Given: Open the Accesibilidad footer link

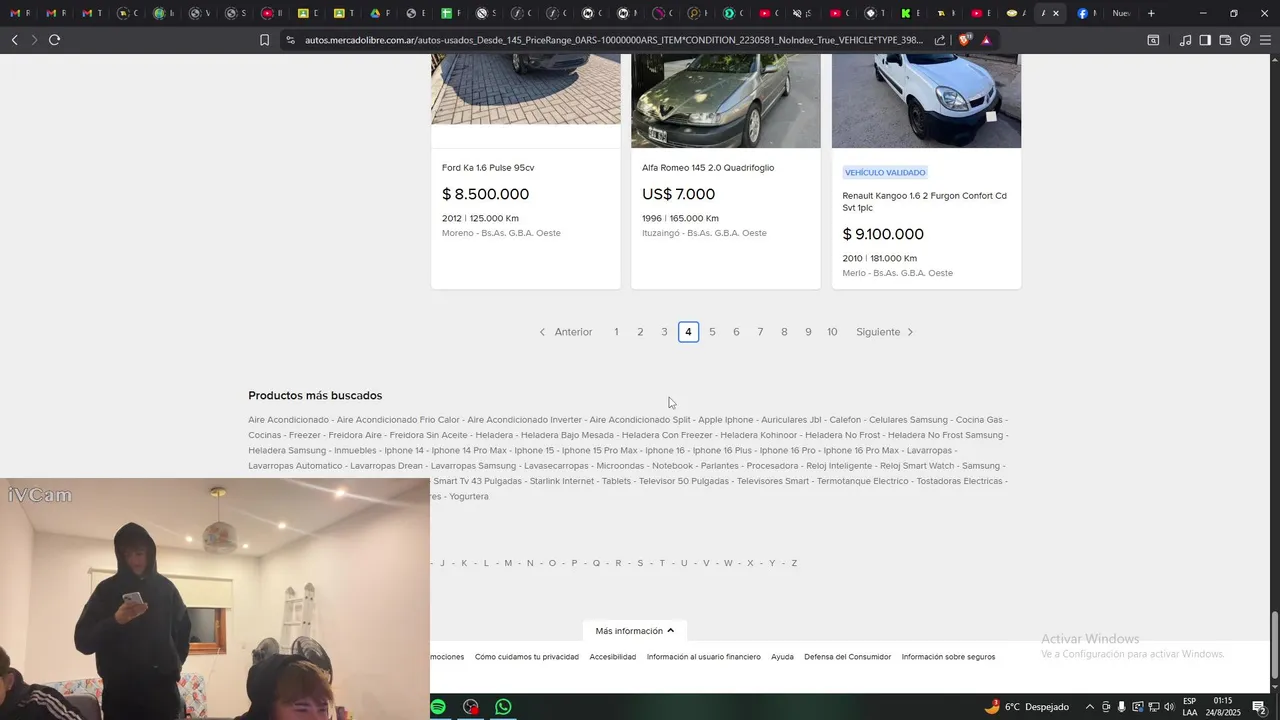Looking at the screenshot, I should click(613, 657).
